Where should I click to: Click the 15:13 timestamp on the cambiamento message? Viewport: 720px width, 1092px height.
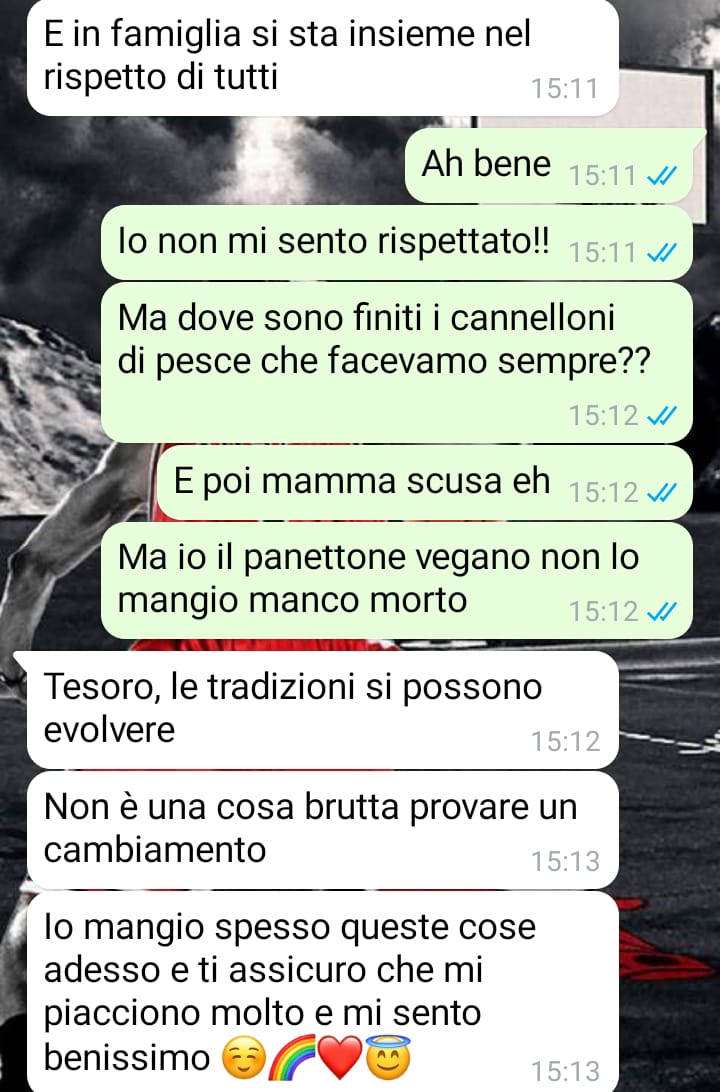coord(565,862)
